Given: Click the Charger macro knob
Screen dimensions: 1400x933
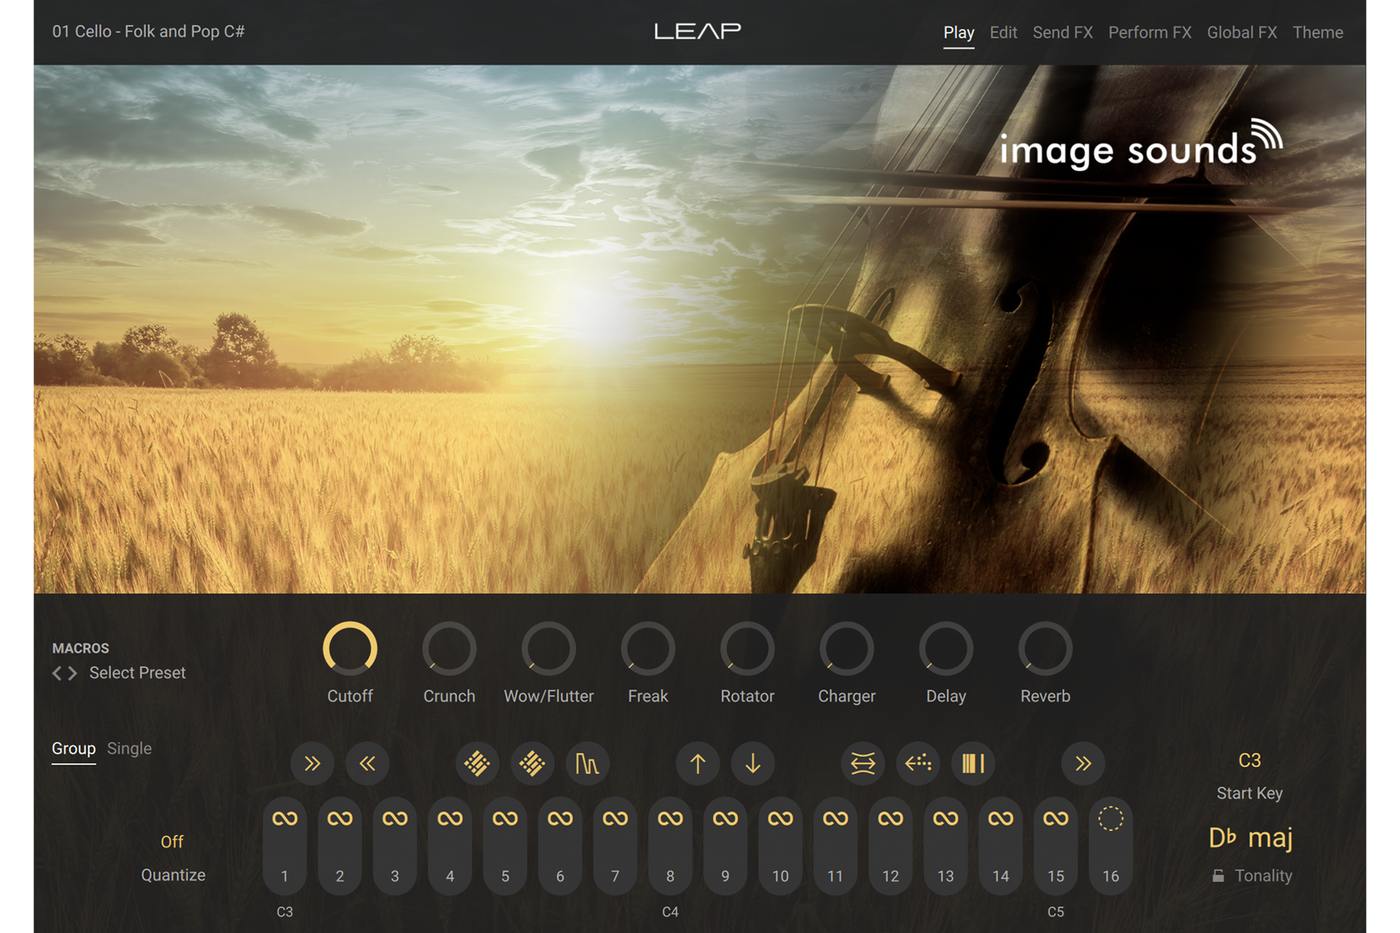Looking at the screenshot, I should (x=846, y=648).
